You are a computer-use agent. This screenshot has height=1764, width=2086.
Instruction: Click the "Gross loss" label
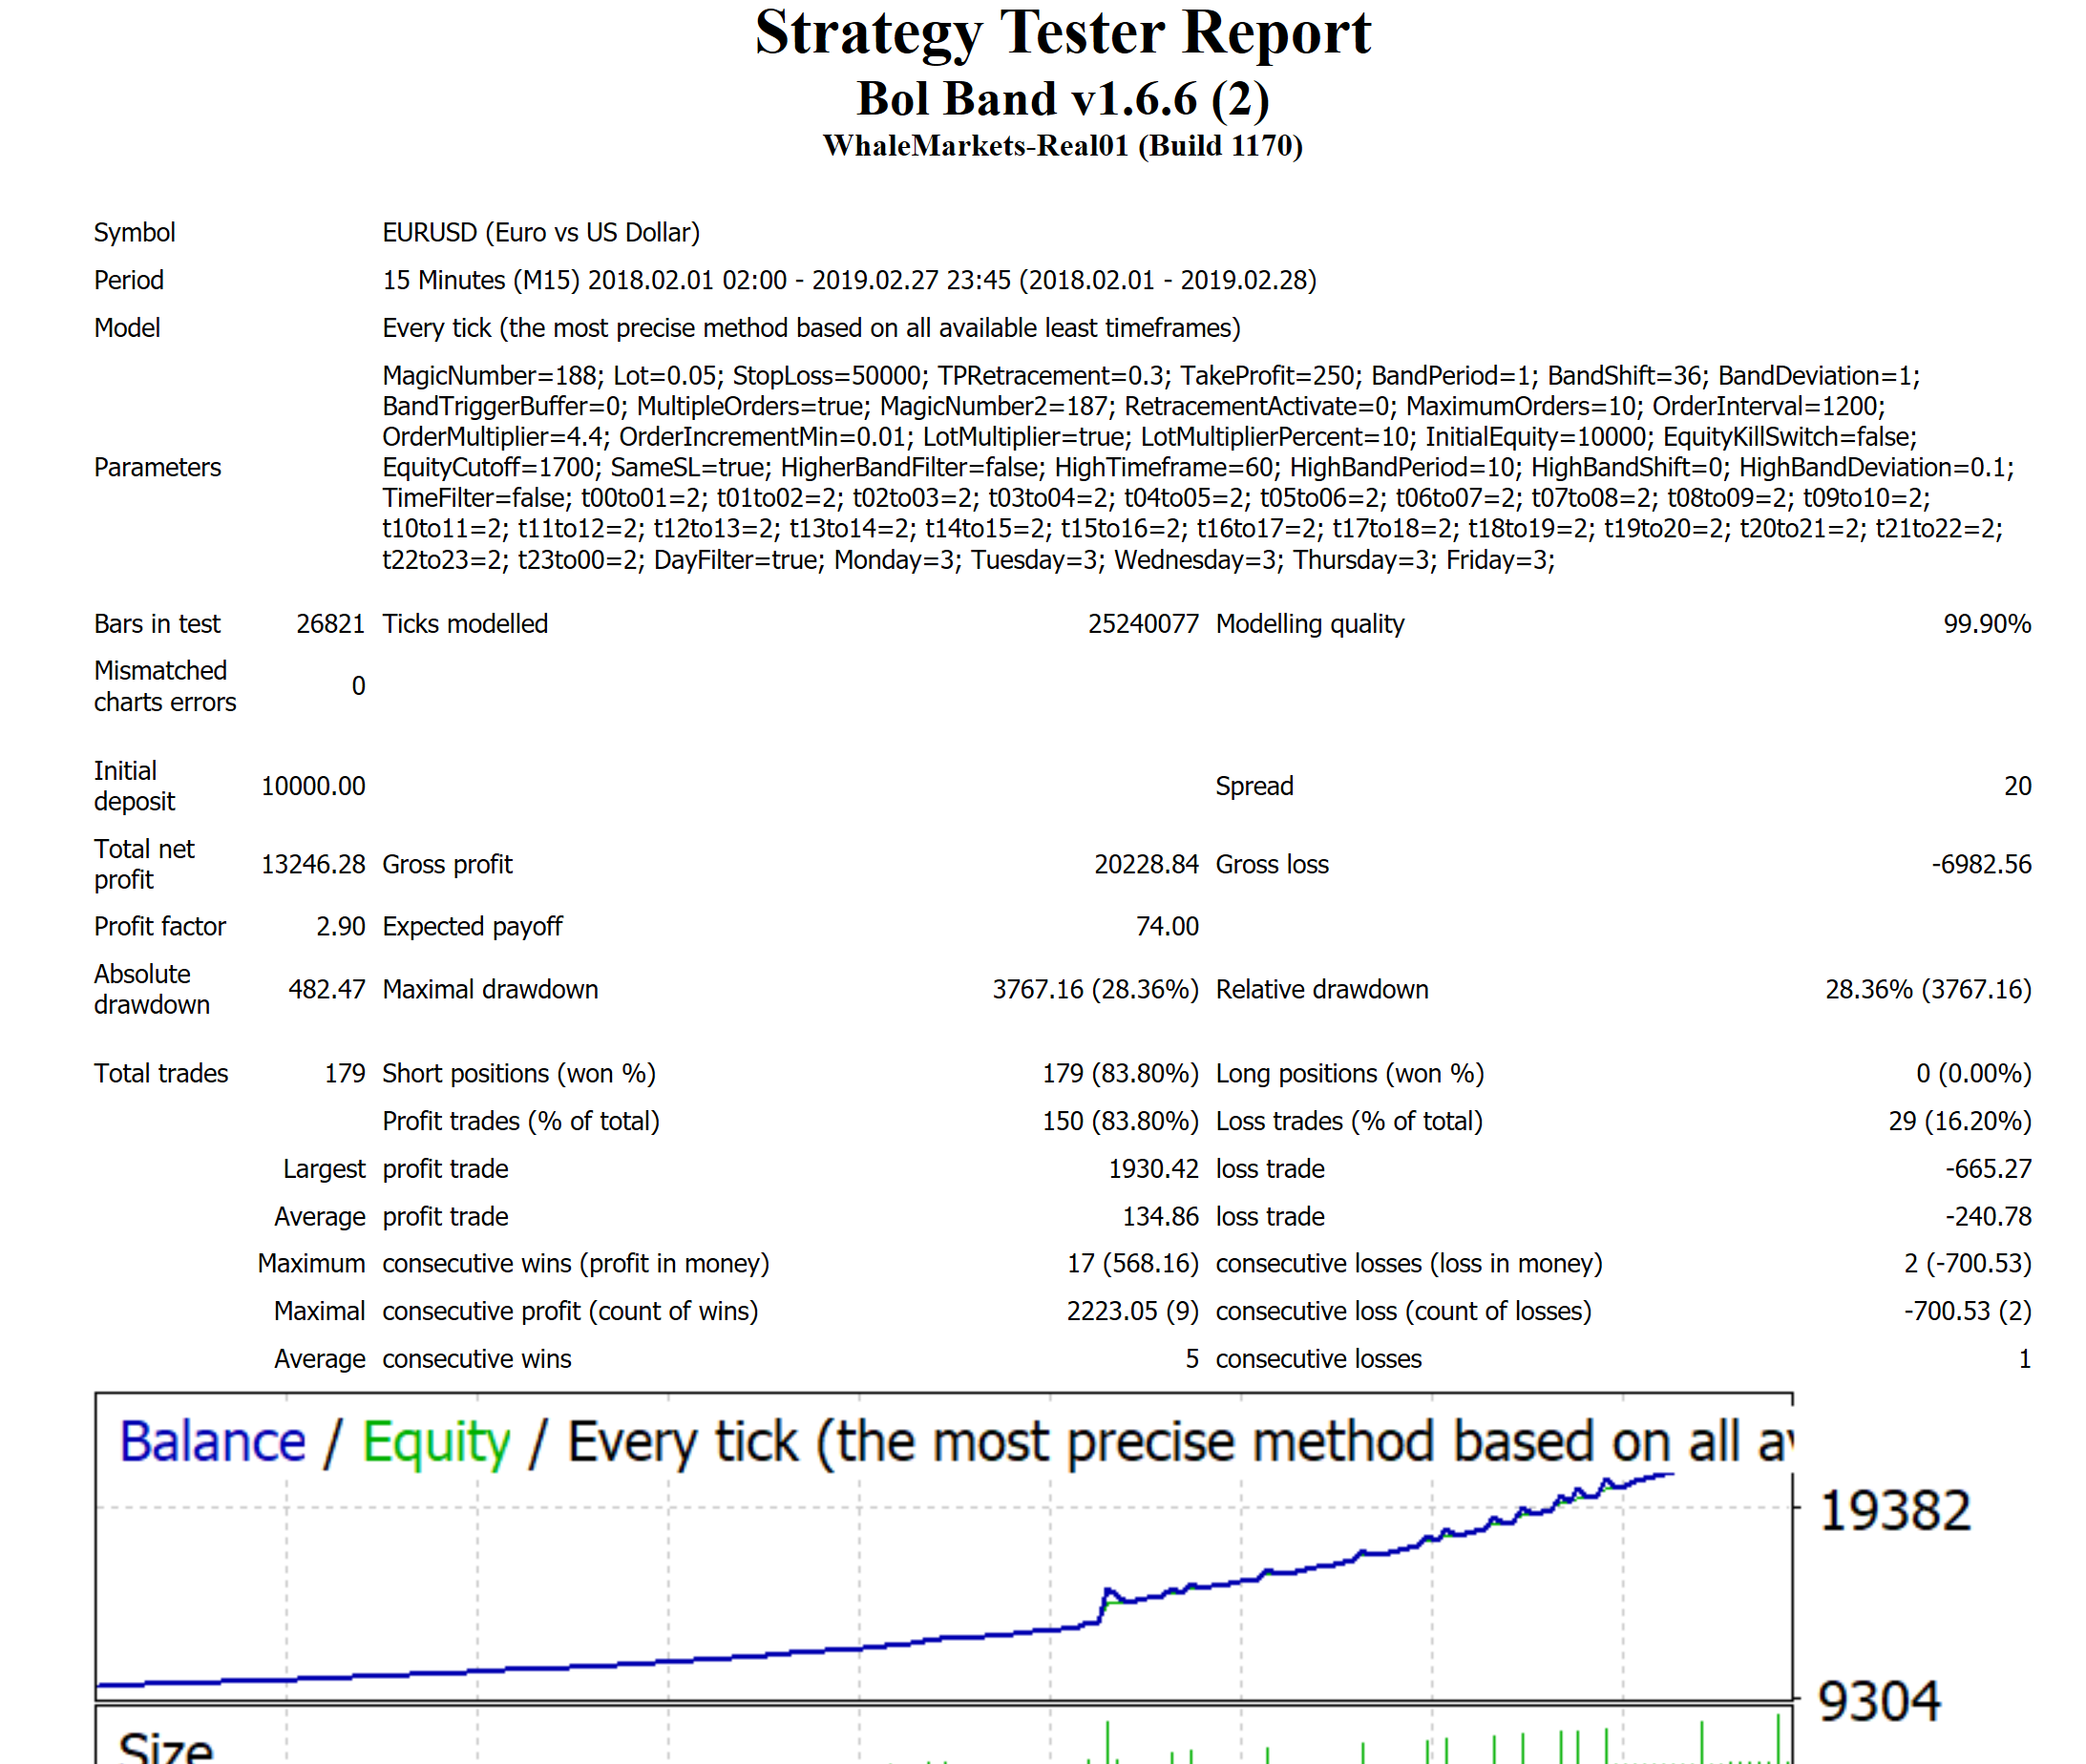pos(1272,865)
